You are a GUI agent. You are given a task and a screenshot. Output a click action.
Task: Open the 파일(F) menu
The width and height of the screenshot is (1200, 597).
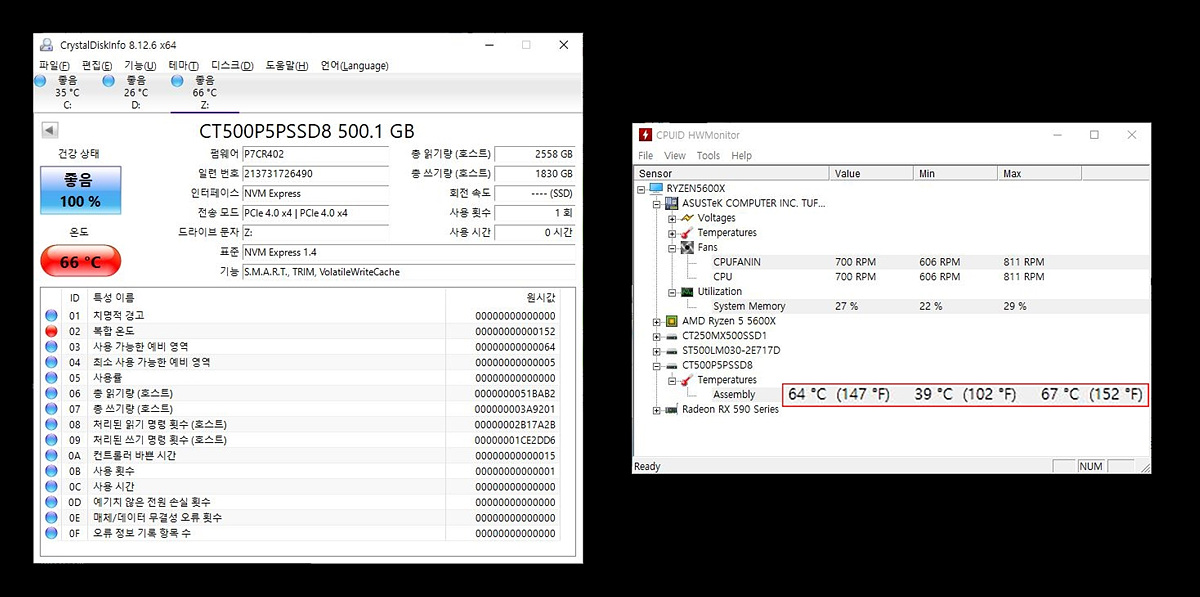[x=55, y=66]
